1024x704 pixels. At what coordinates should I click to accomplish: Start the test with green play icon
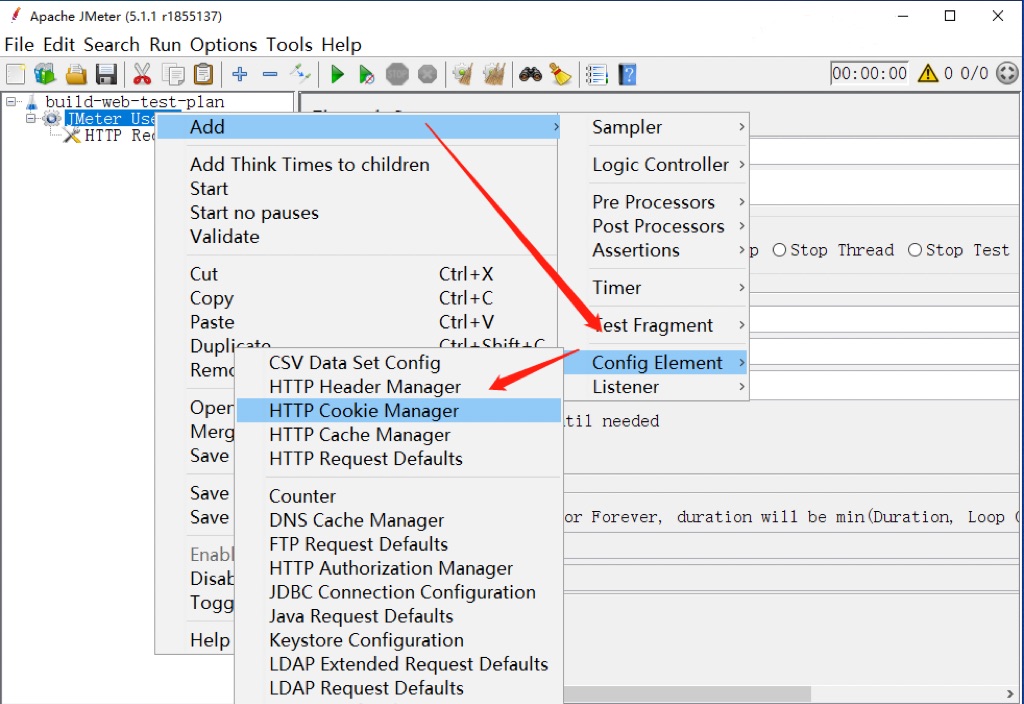pyautogui.click(x=337, y=74)
